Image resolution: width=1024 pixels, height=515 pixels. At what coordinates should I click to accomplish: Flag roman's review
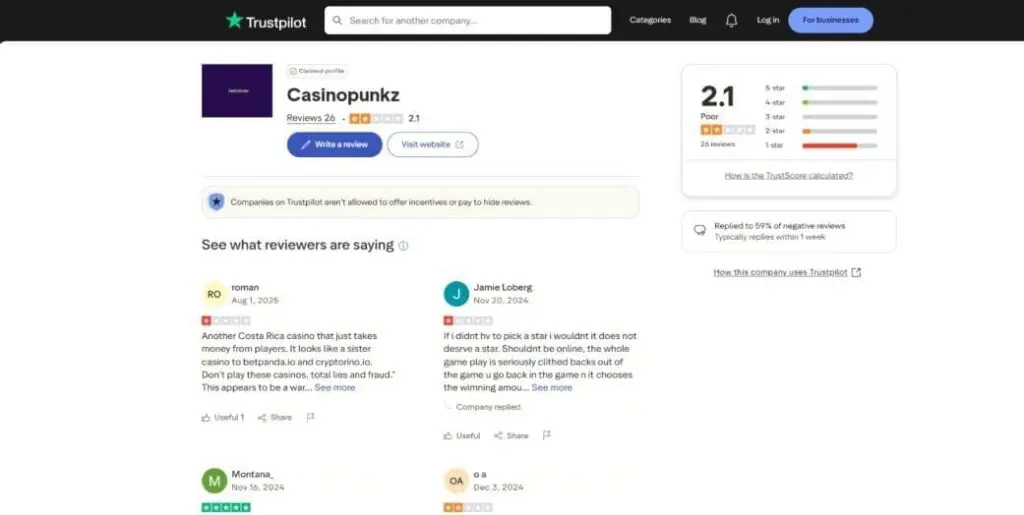point(310,417)
